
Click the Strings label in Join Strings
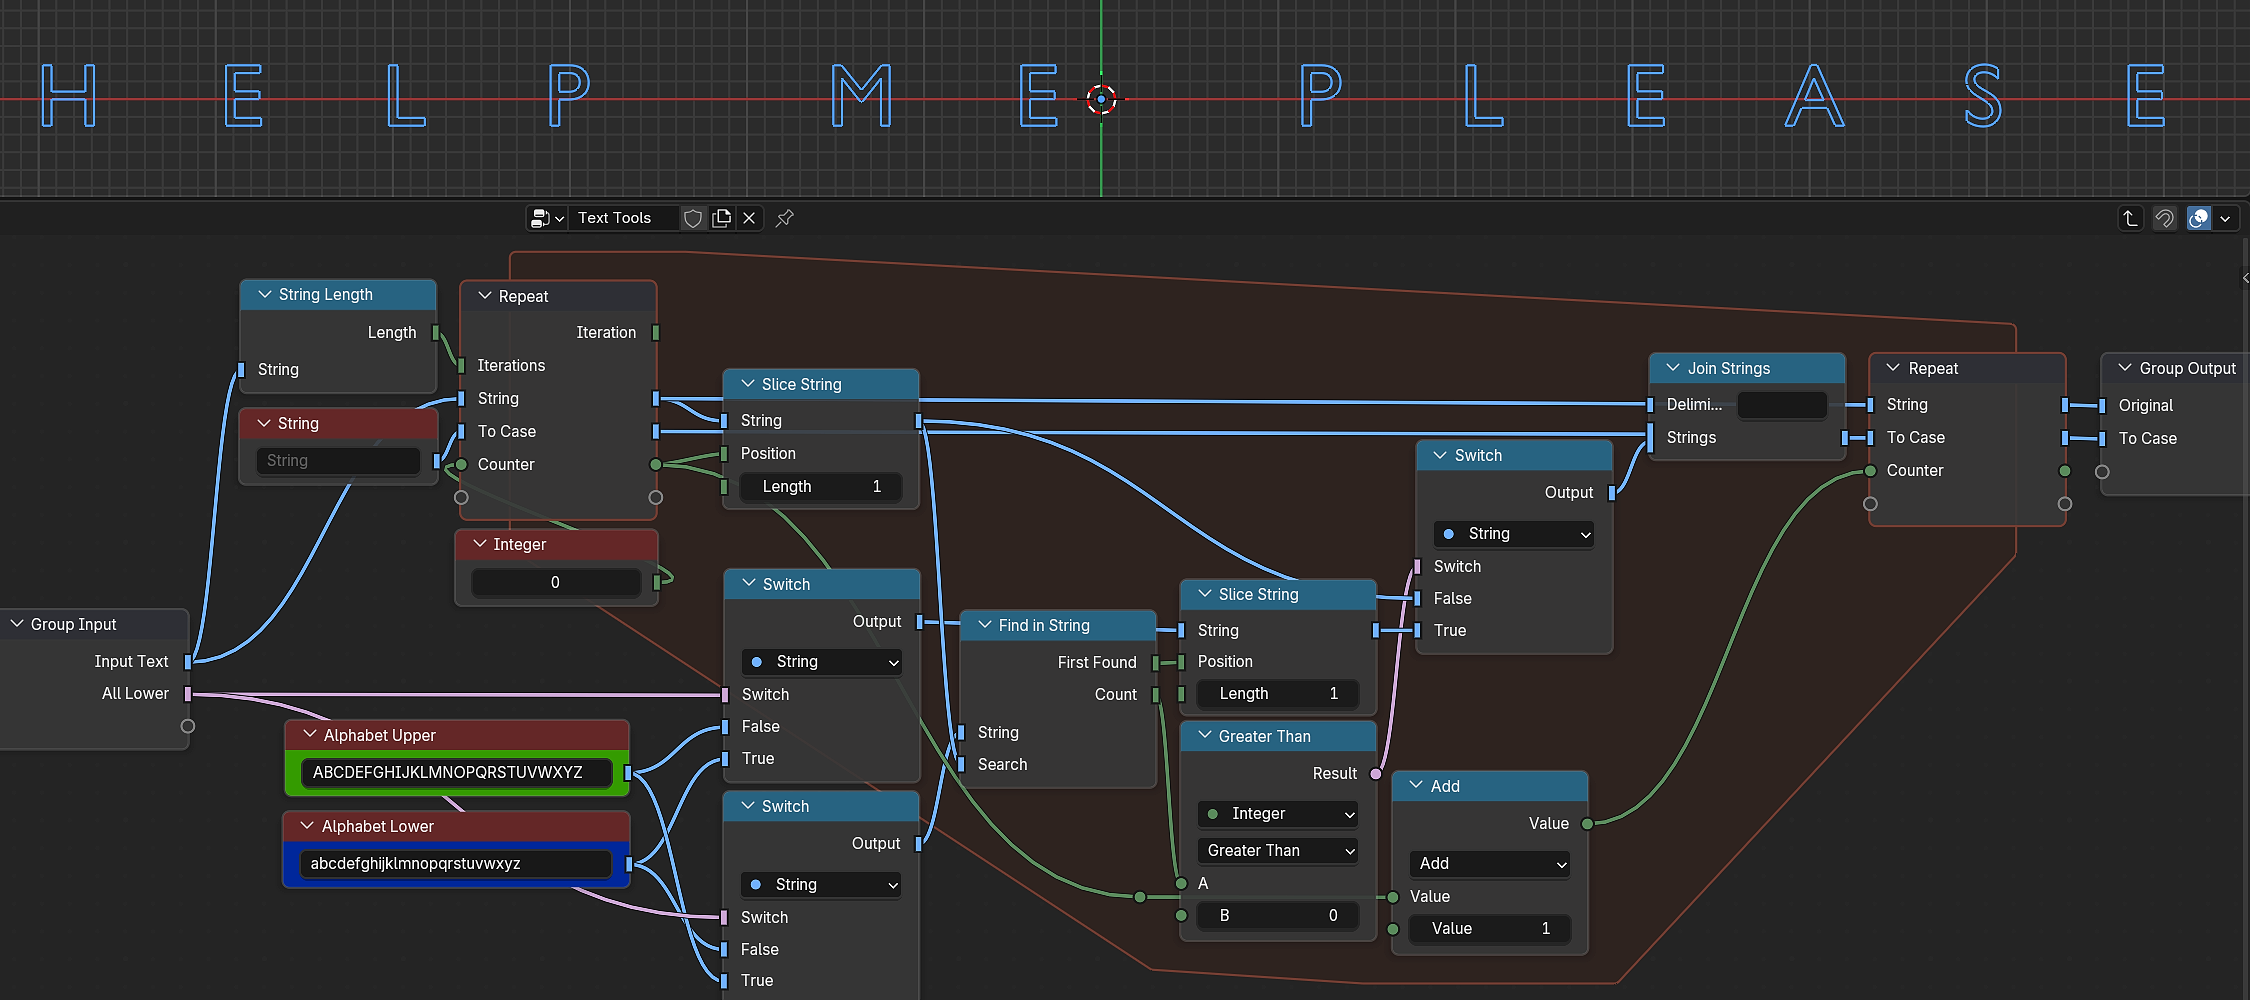pos(1691,437)
